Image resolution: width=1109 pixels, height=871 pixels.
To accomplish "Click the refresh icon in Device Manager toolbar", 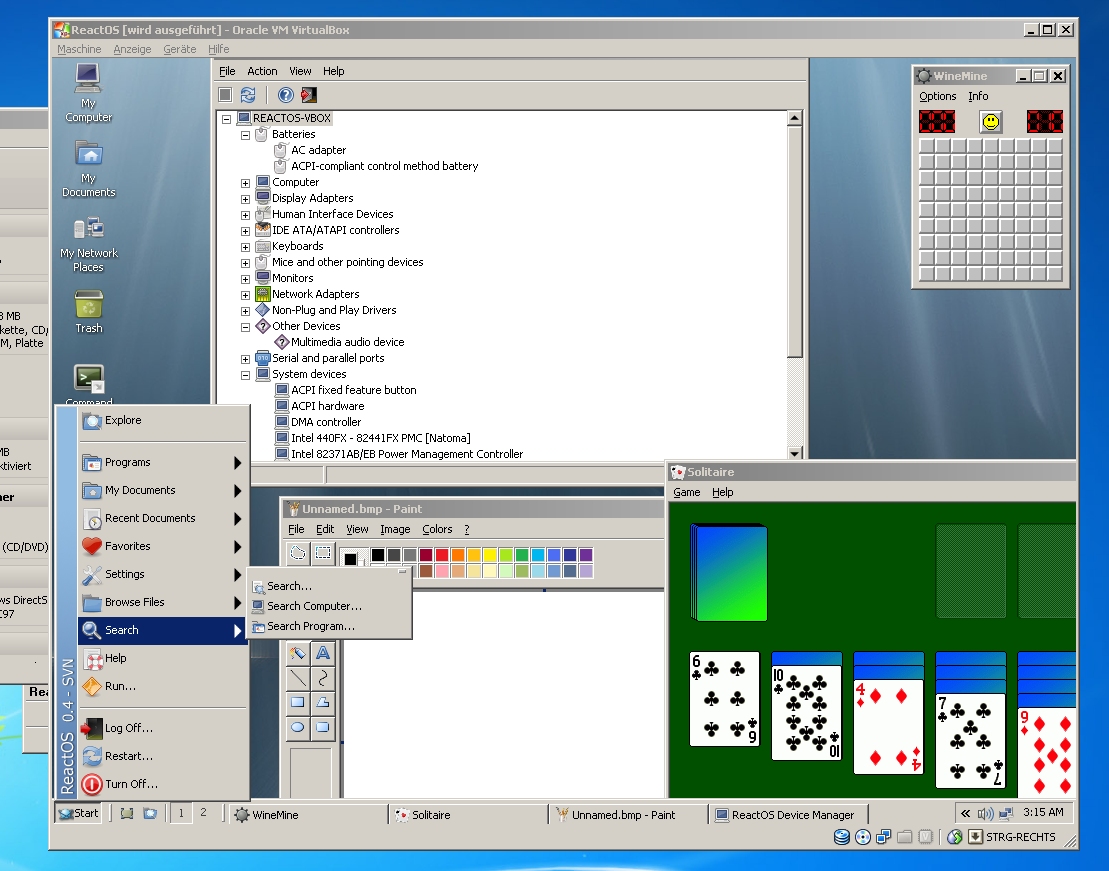I will pos(248,95).
